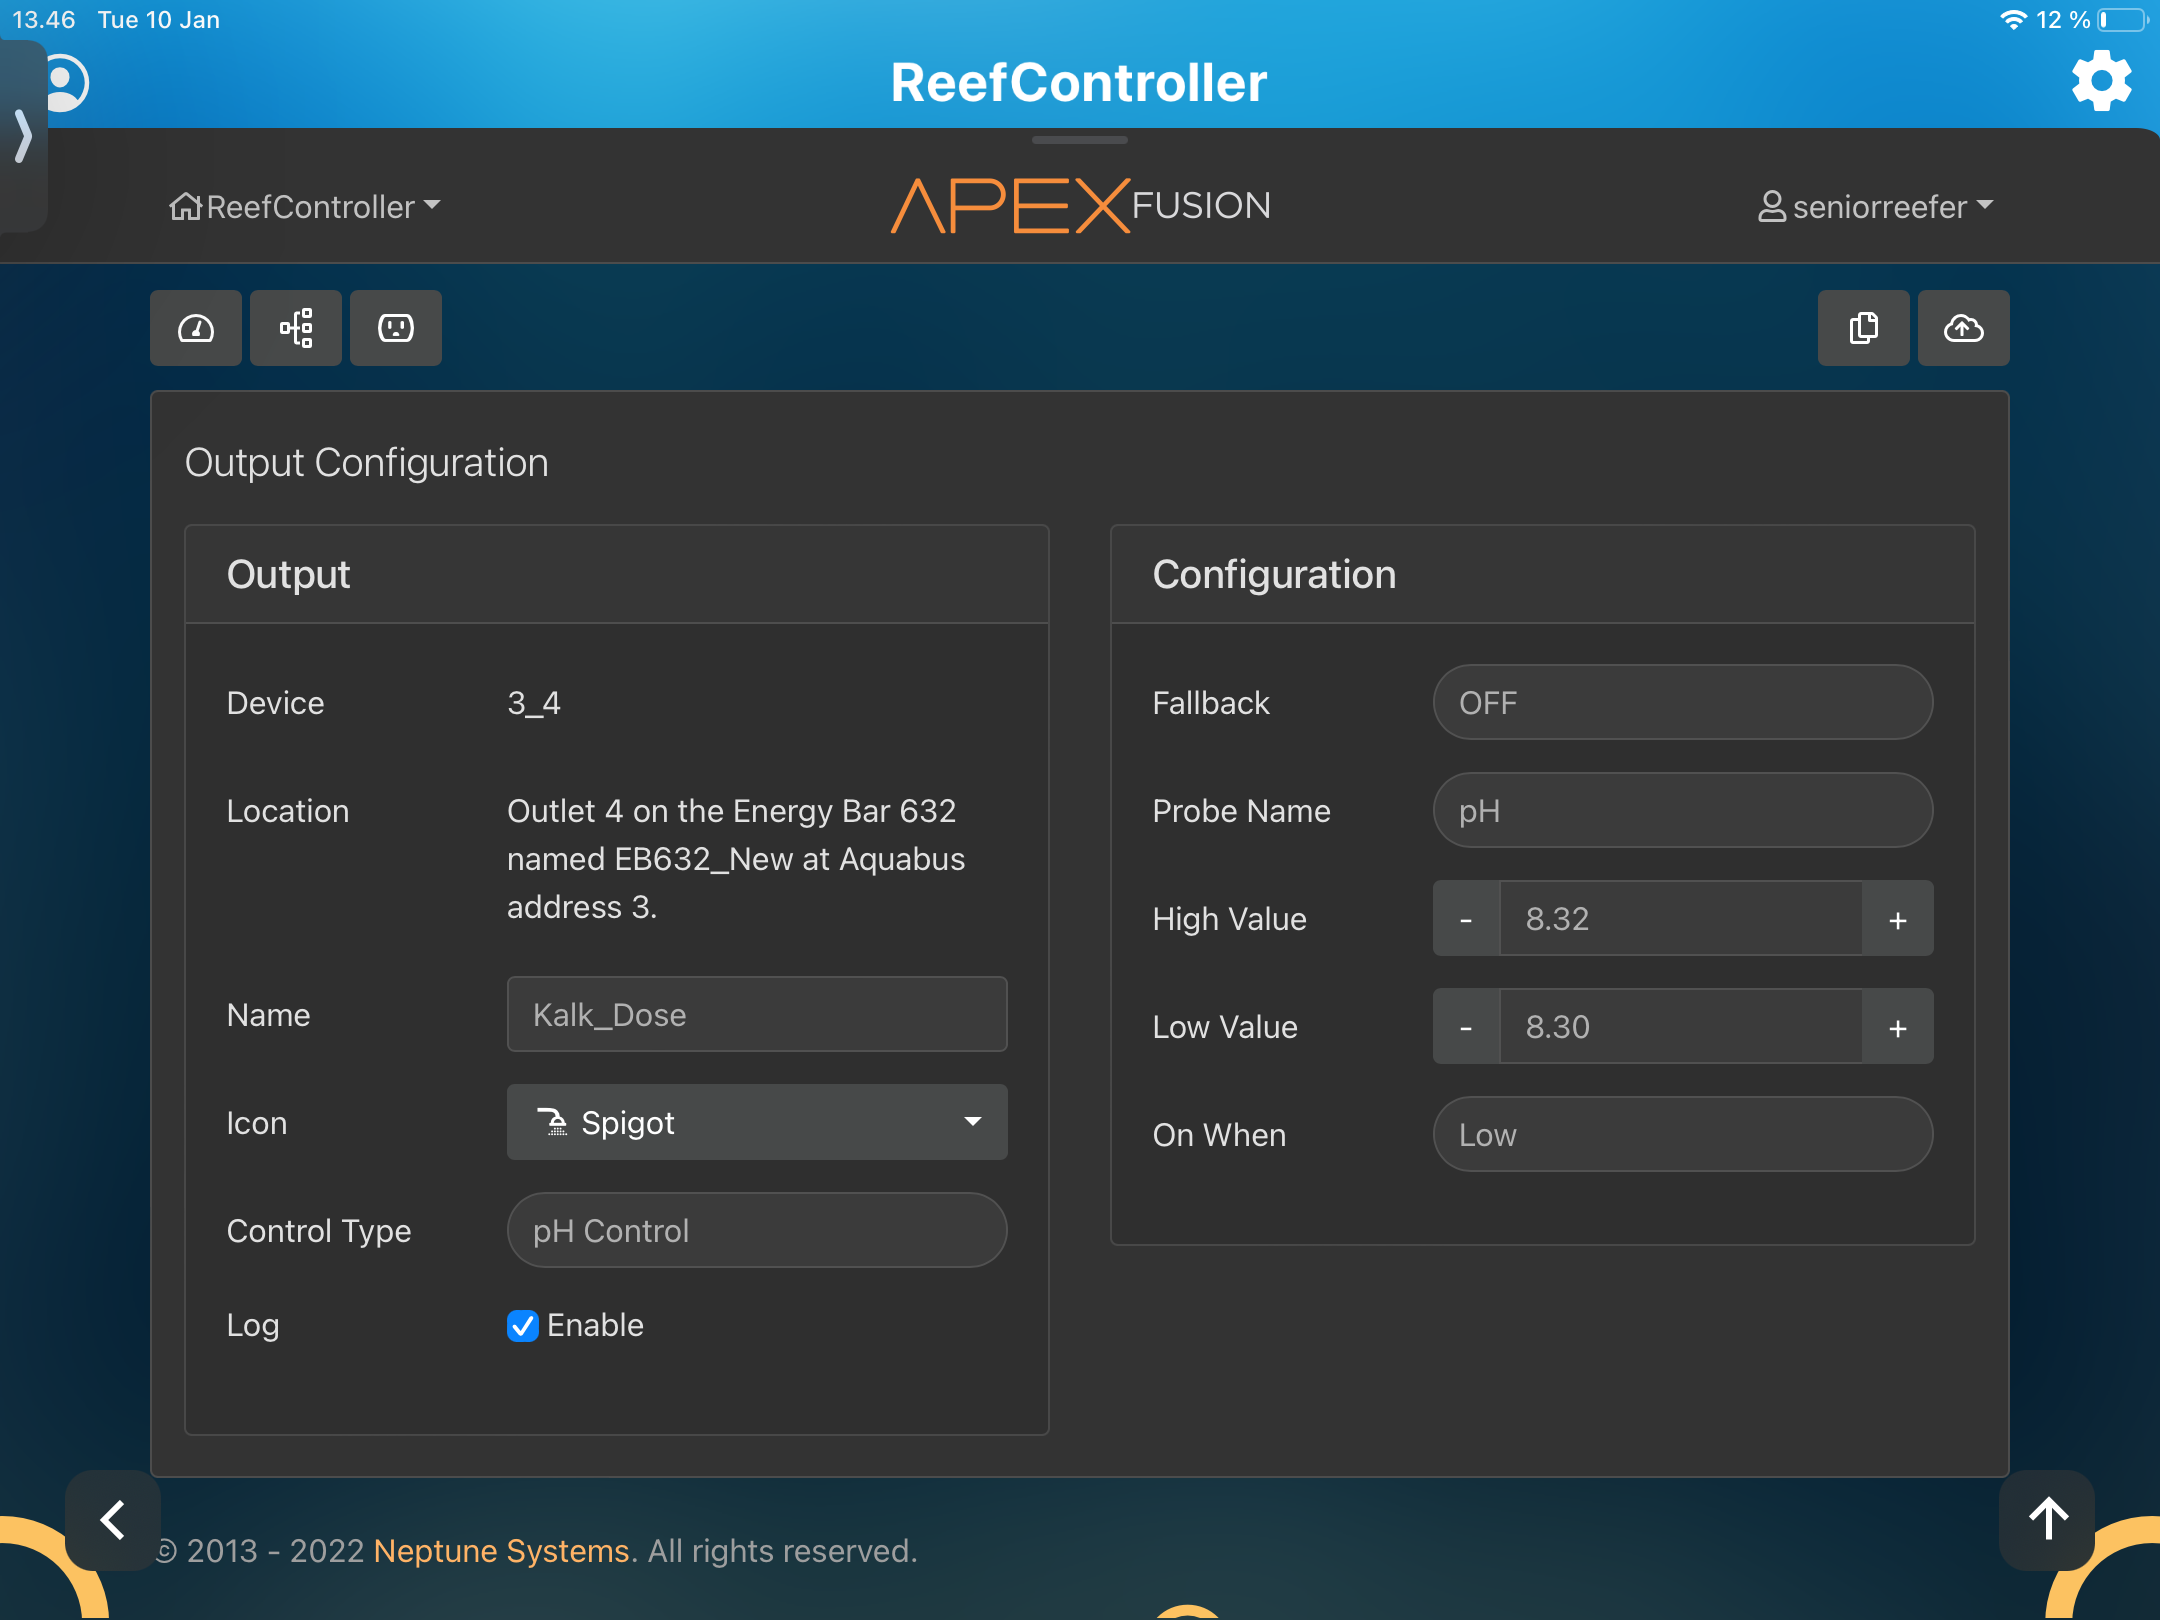
Task: Click the cloud upload icon
Action: point(1963,328)
